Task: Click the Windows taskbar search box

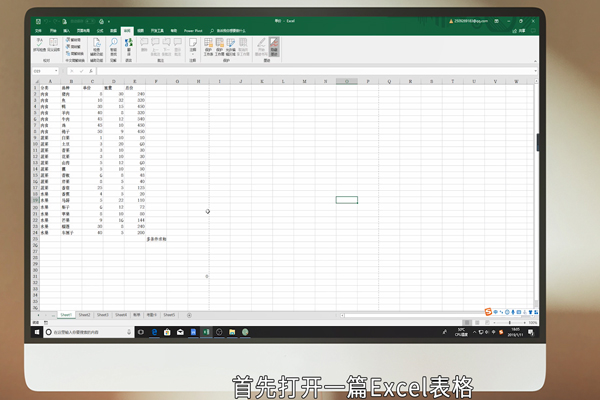Action: click(89, 332)
